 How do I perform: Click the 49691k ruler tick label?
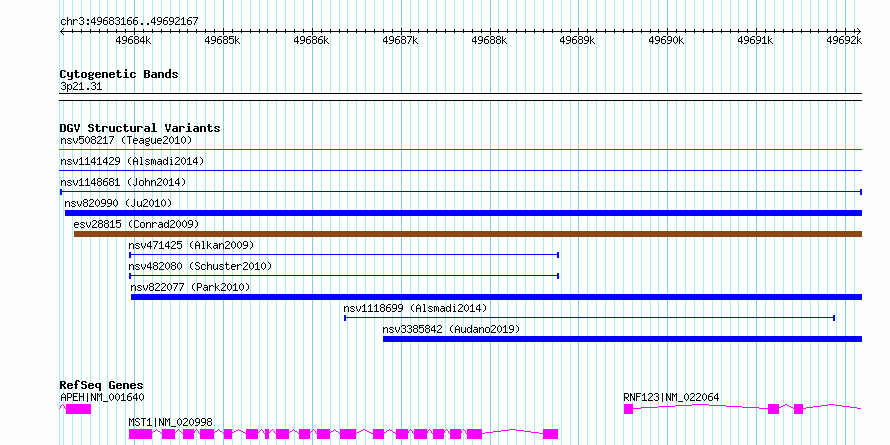[x=755, y=40]
